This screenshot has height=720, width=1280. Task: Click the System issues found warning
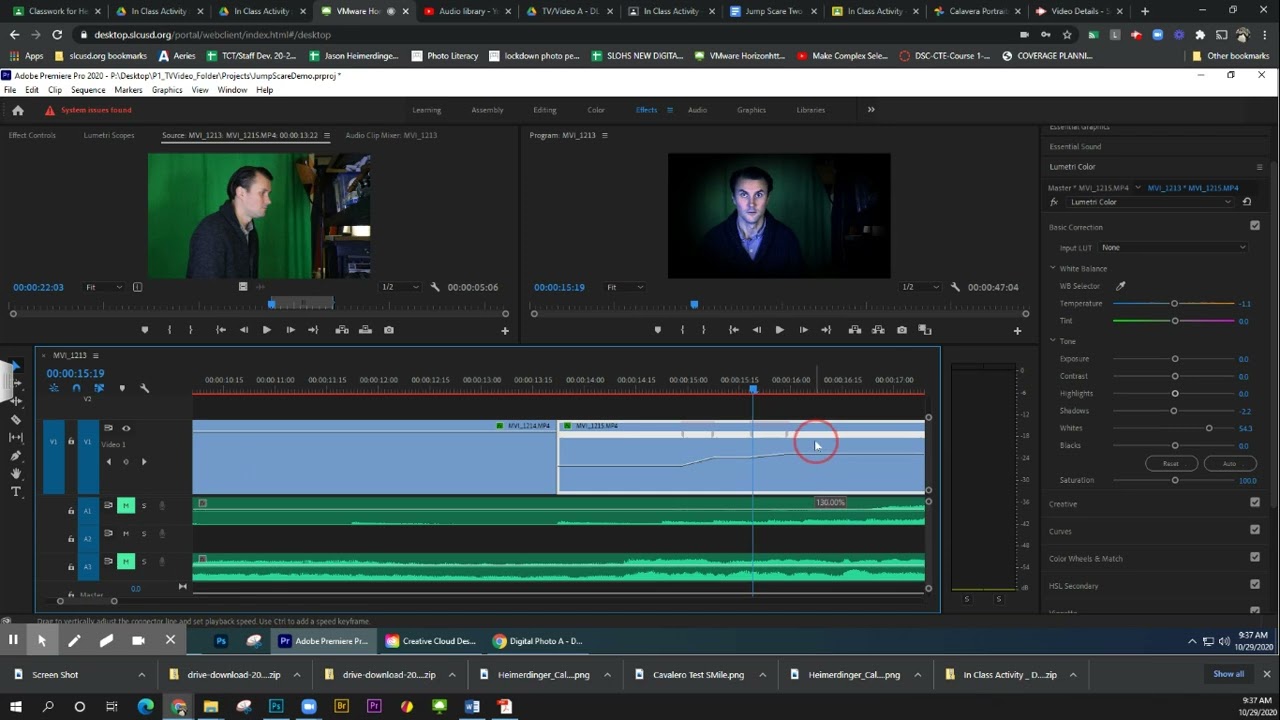96,110
